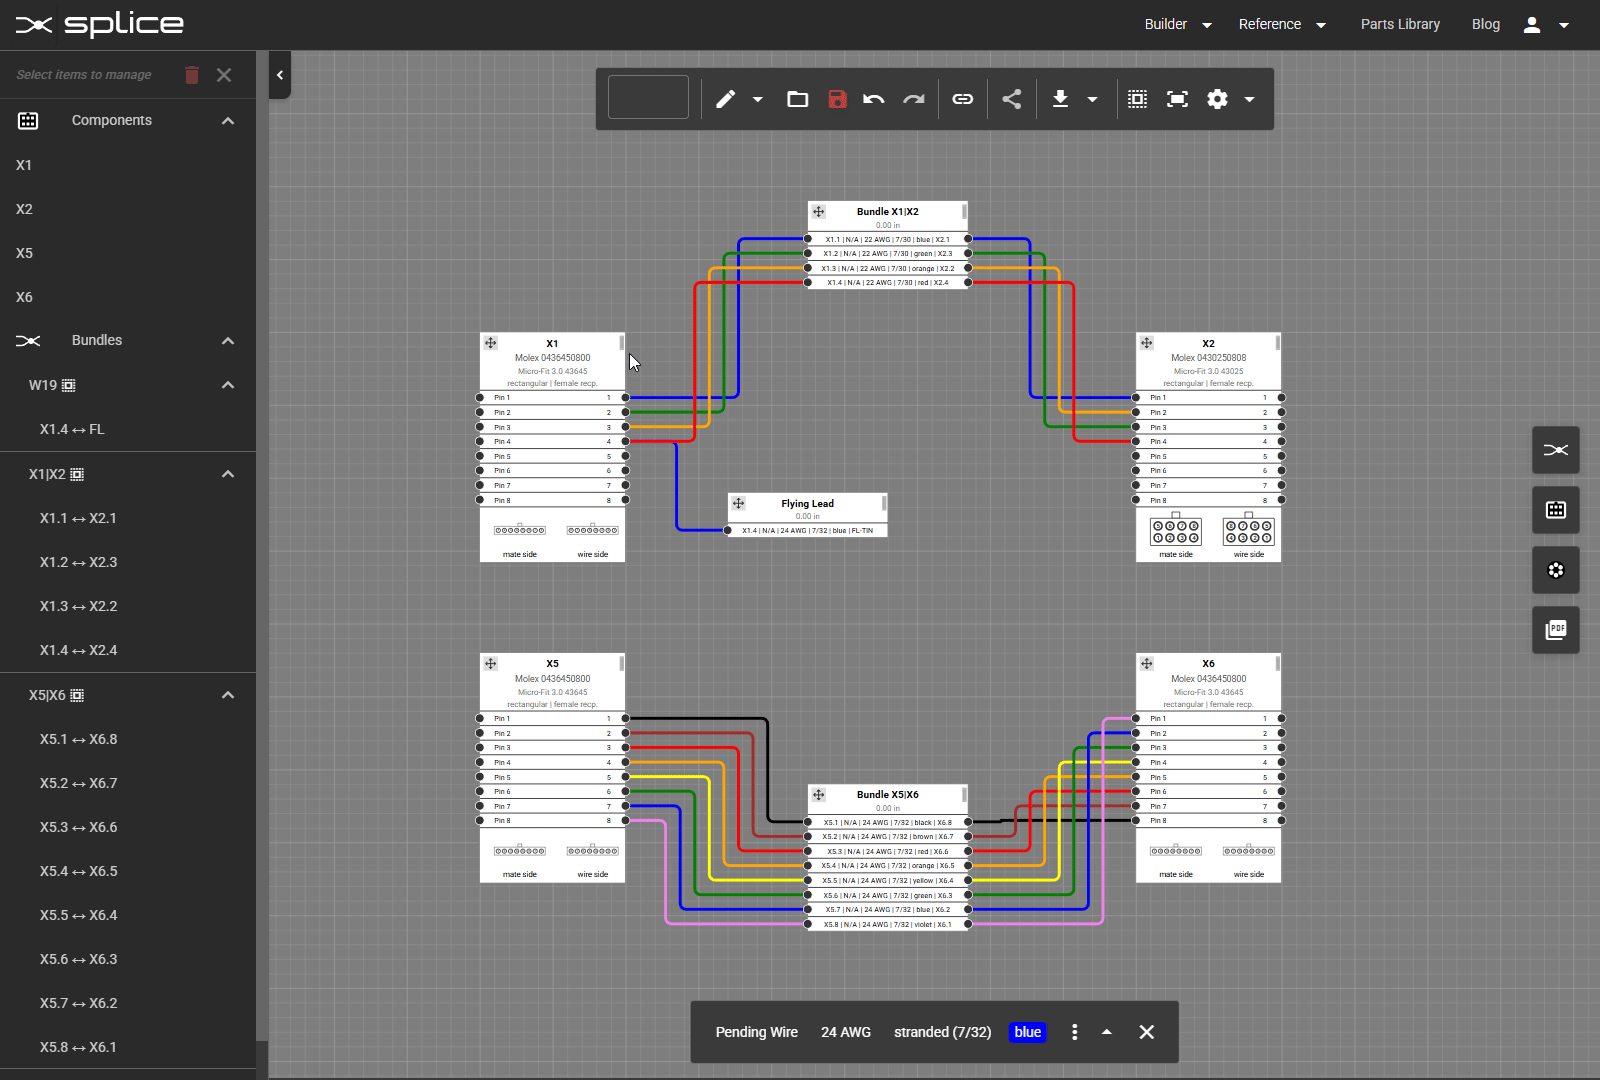Change the pending wire's blue color
This screenshot has width=1600, height=1080.
pyautogui.click(x=1028, y=1032)
